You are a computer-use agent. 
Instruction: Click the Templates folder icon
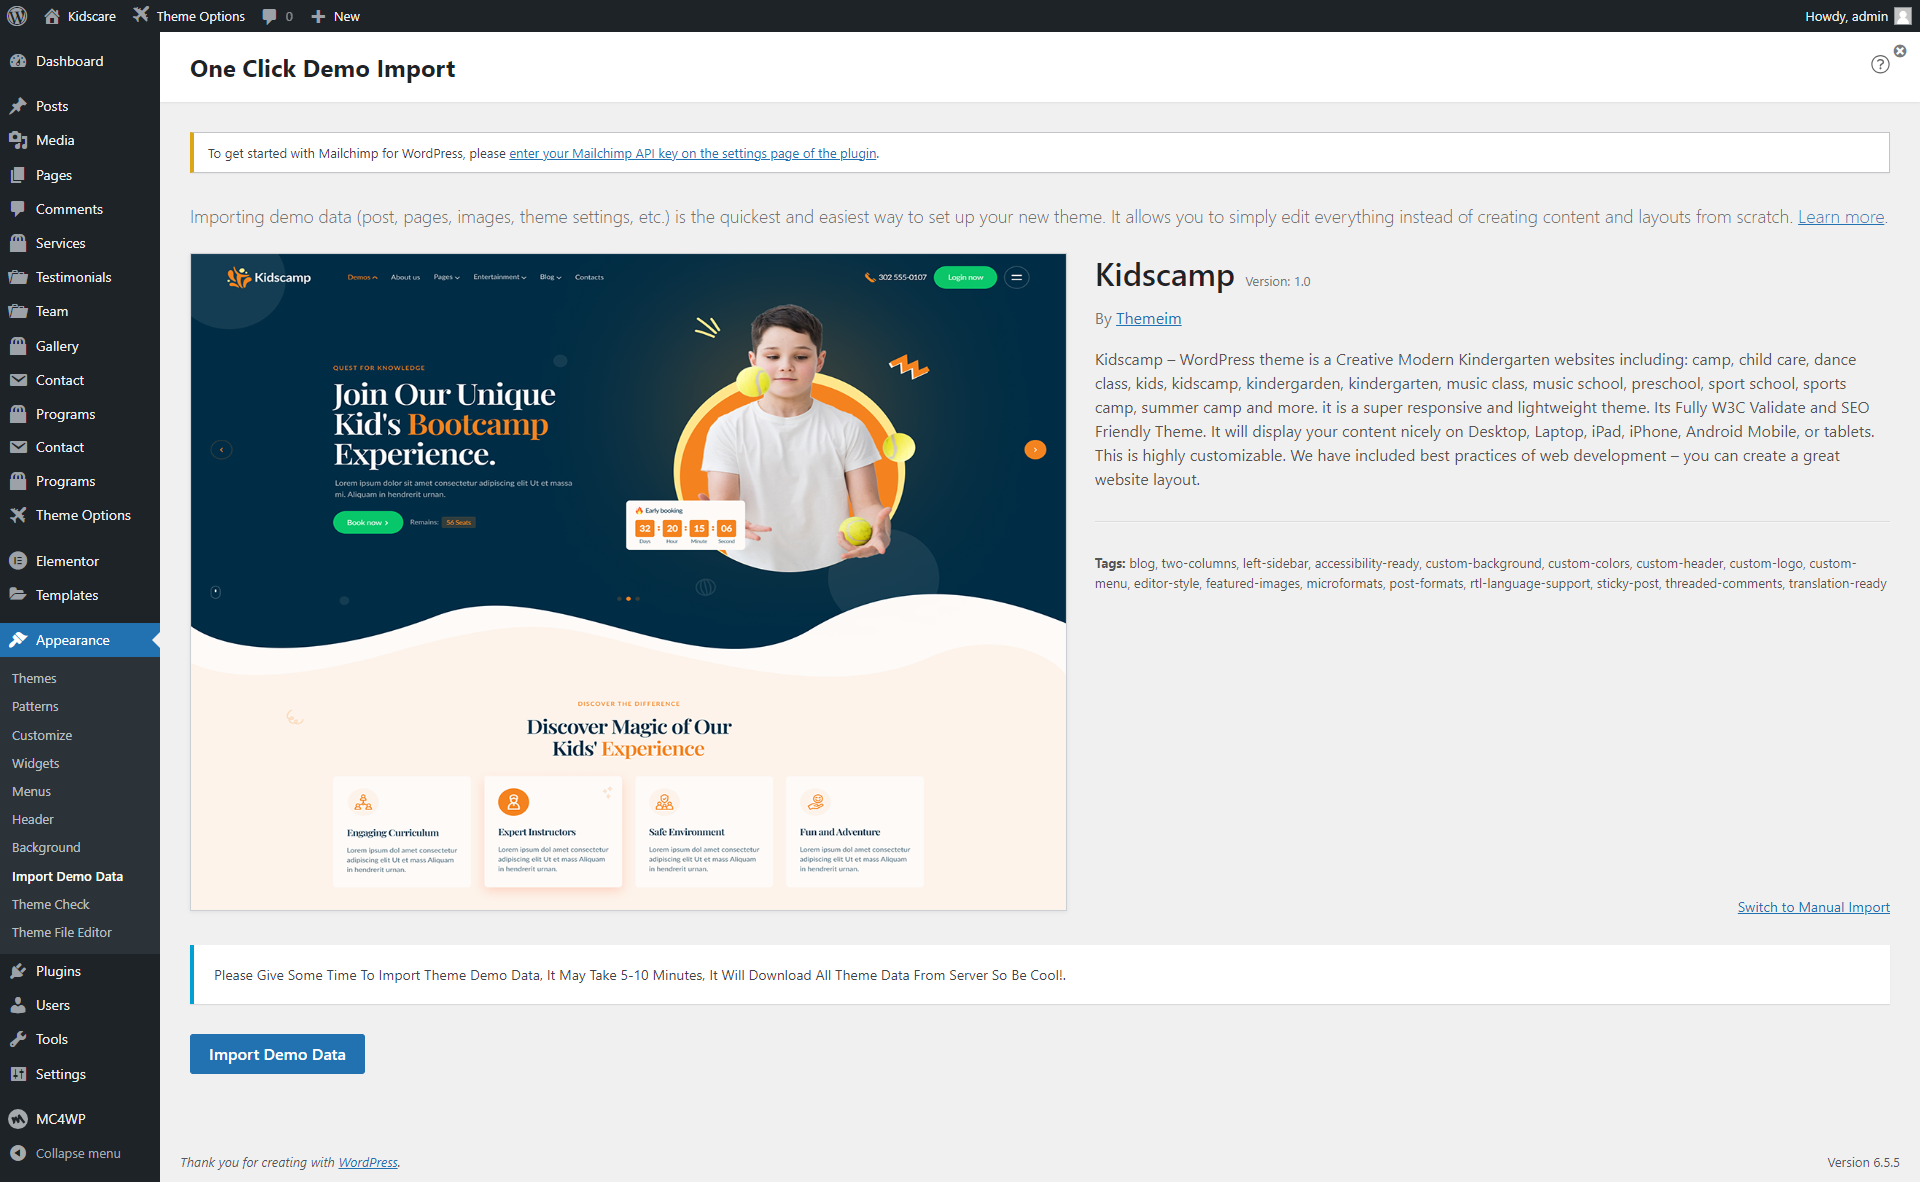pos(18,595)
